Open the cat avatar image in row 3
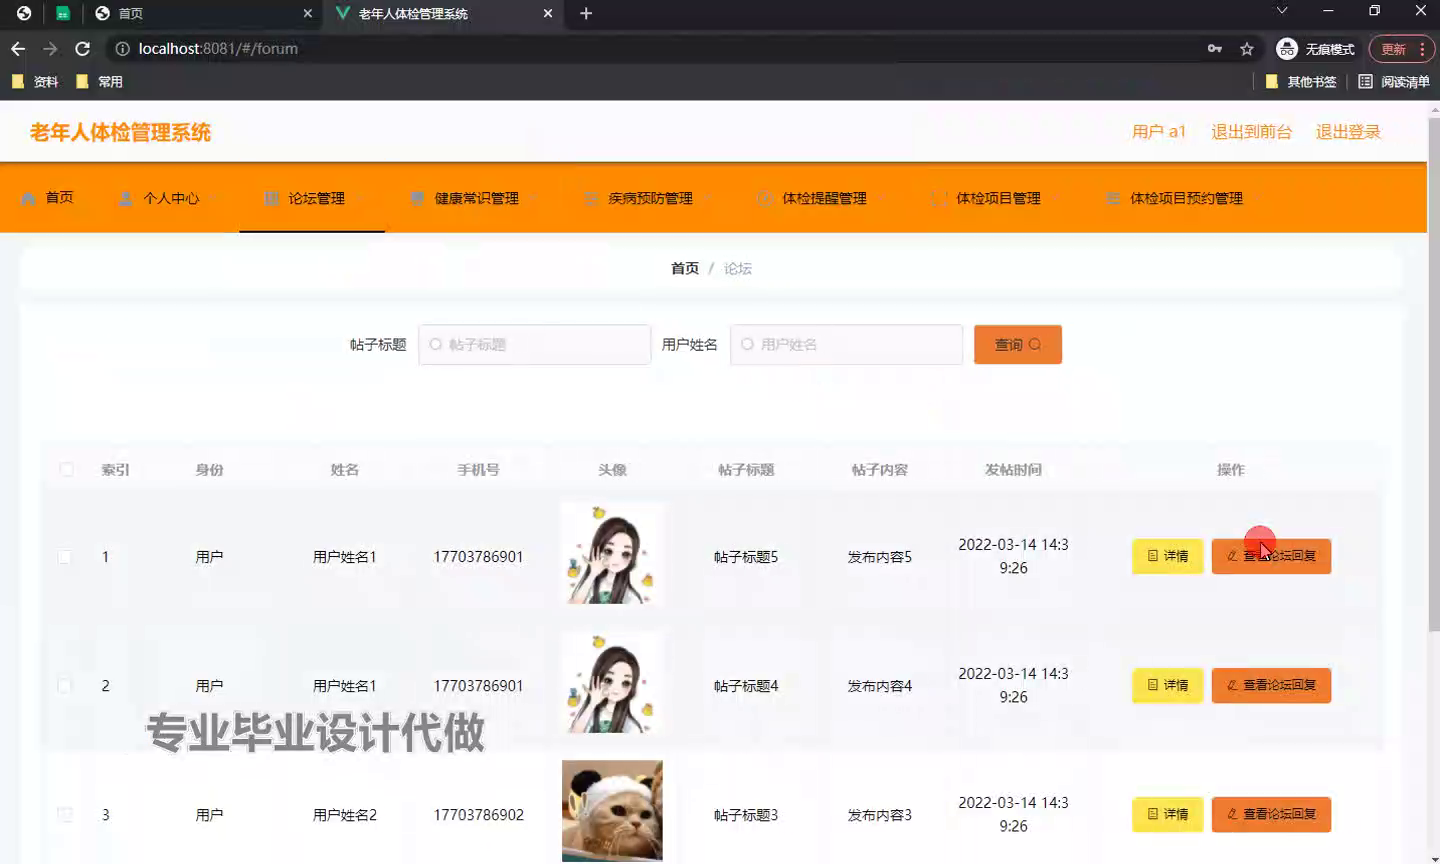This screenshot has width=1440, height=864. pyautogui.click(x=612, y=811)
